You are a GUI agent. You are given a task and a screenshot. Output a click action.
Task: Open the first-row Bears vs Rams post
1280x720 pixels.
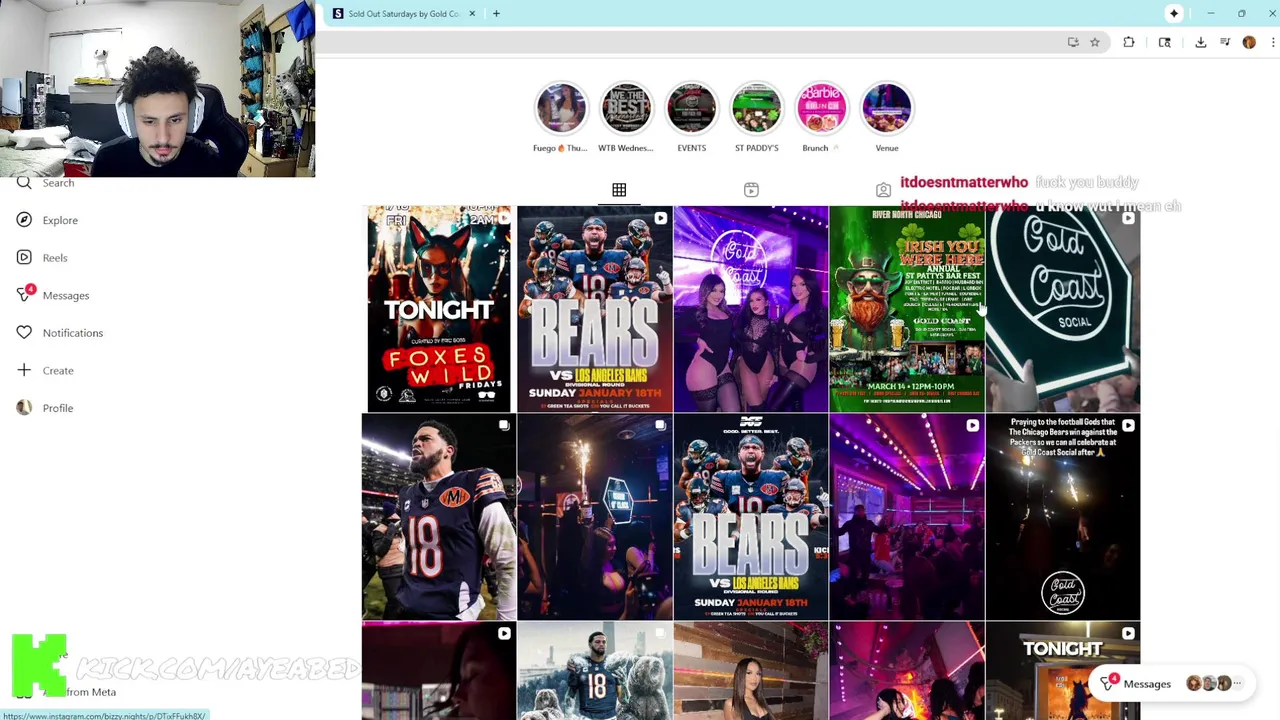click(x=594, y=309)
